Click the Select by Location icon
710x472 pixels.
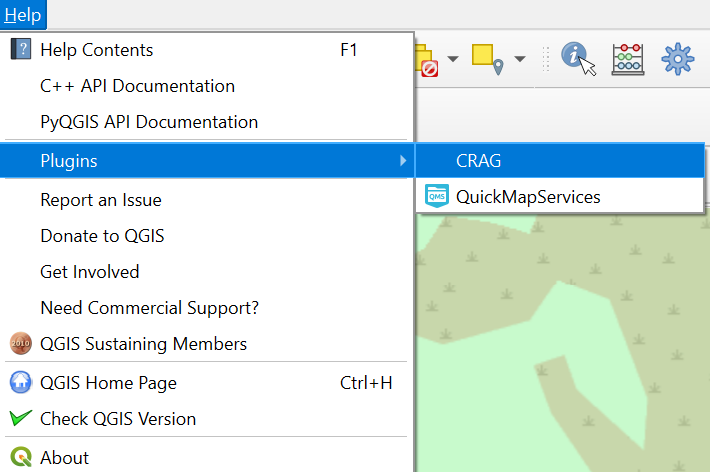click(x=488, y=59)
